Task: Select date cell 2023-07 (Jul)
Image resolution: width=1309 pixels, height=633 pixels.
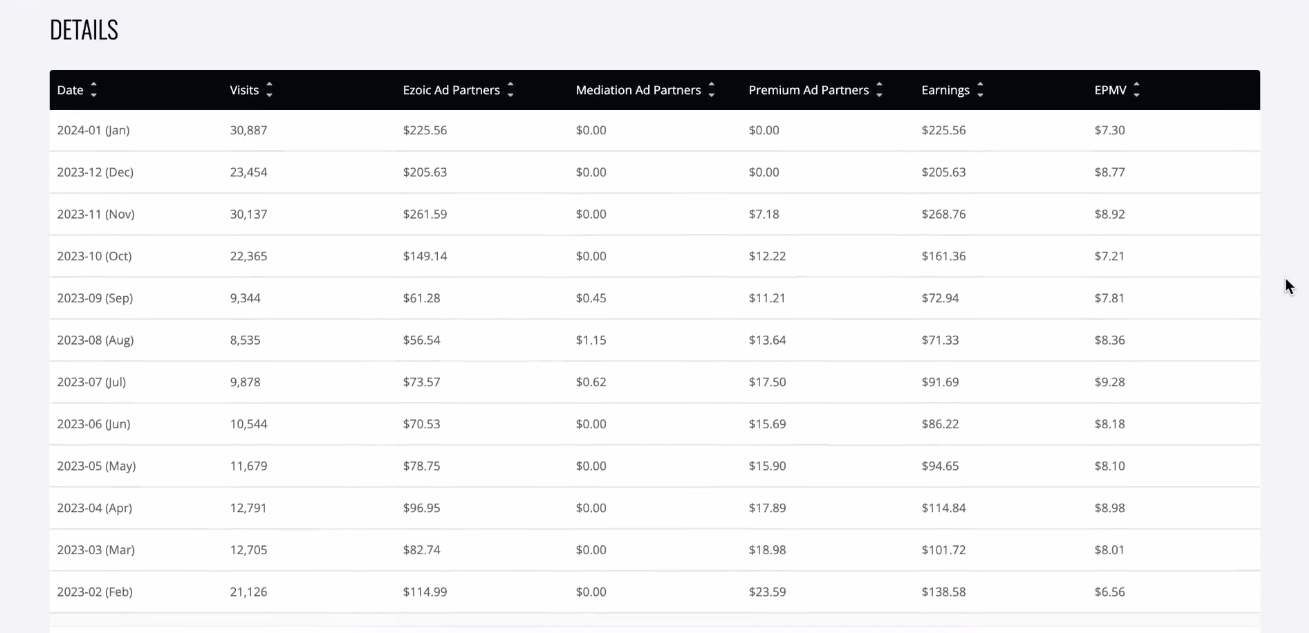Action: (91, 382)
